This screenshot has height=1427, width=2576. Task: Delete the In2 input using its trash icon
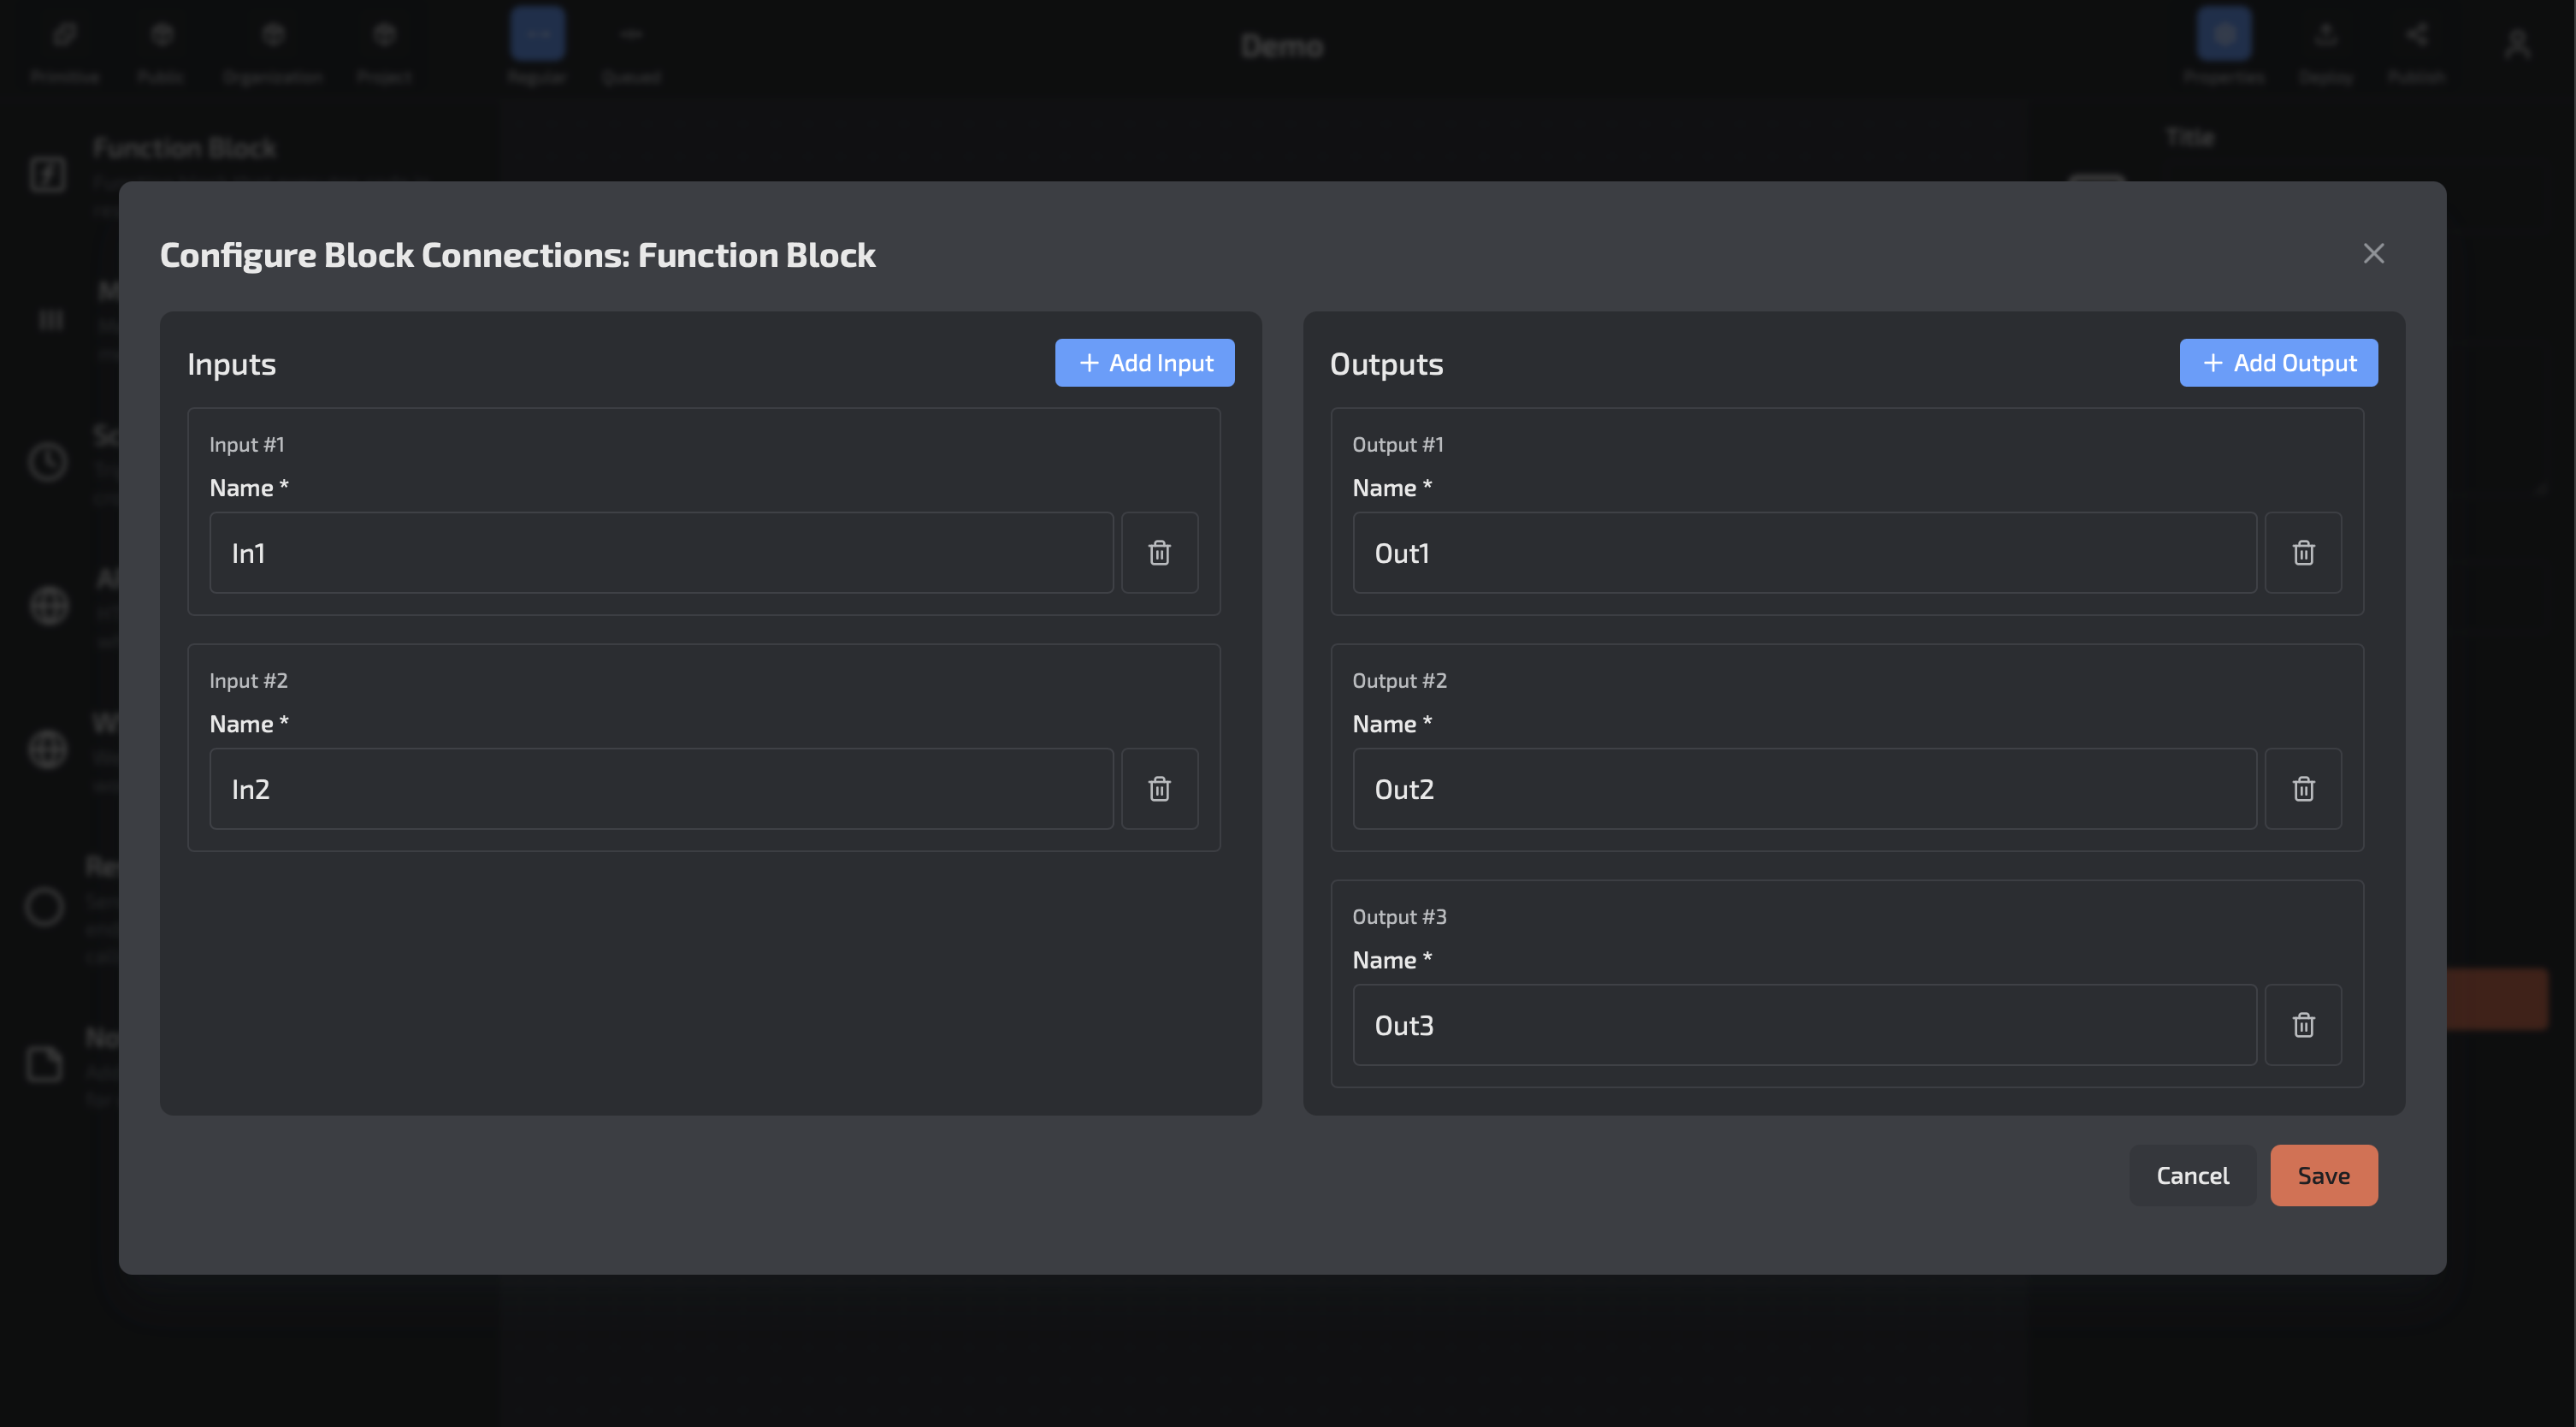(1159, 789)
